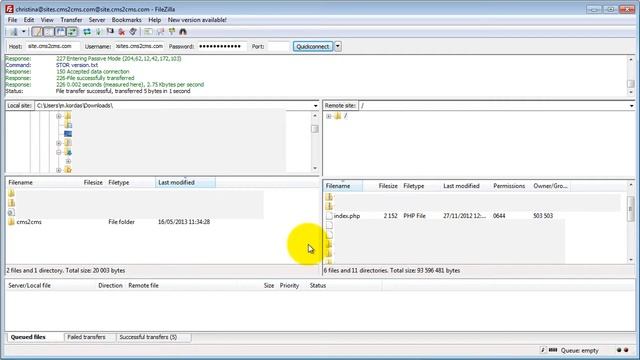This screenshot has height=360, width=640.
Task: Click the binoculars file search icon
Action: click(x=183, y=32)
